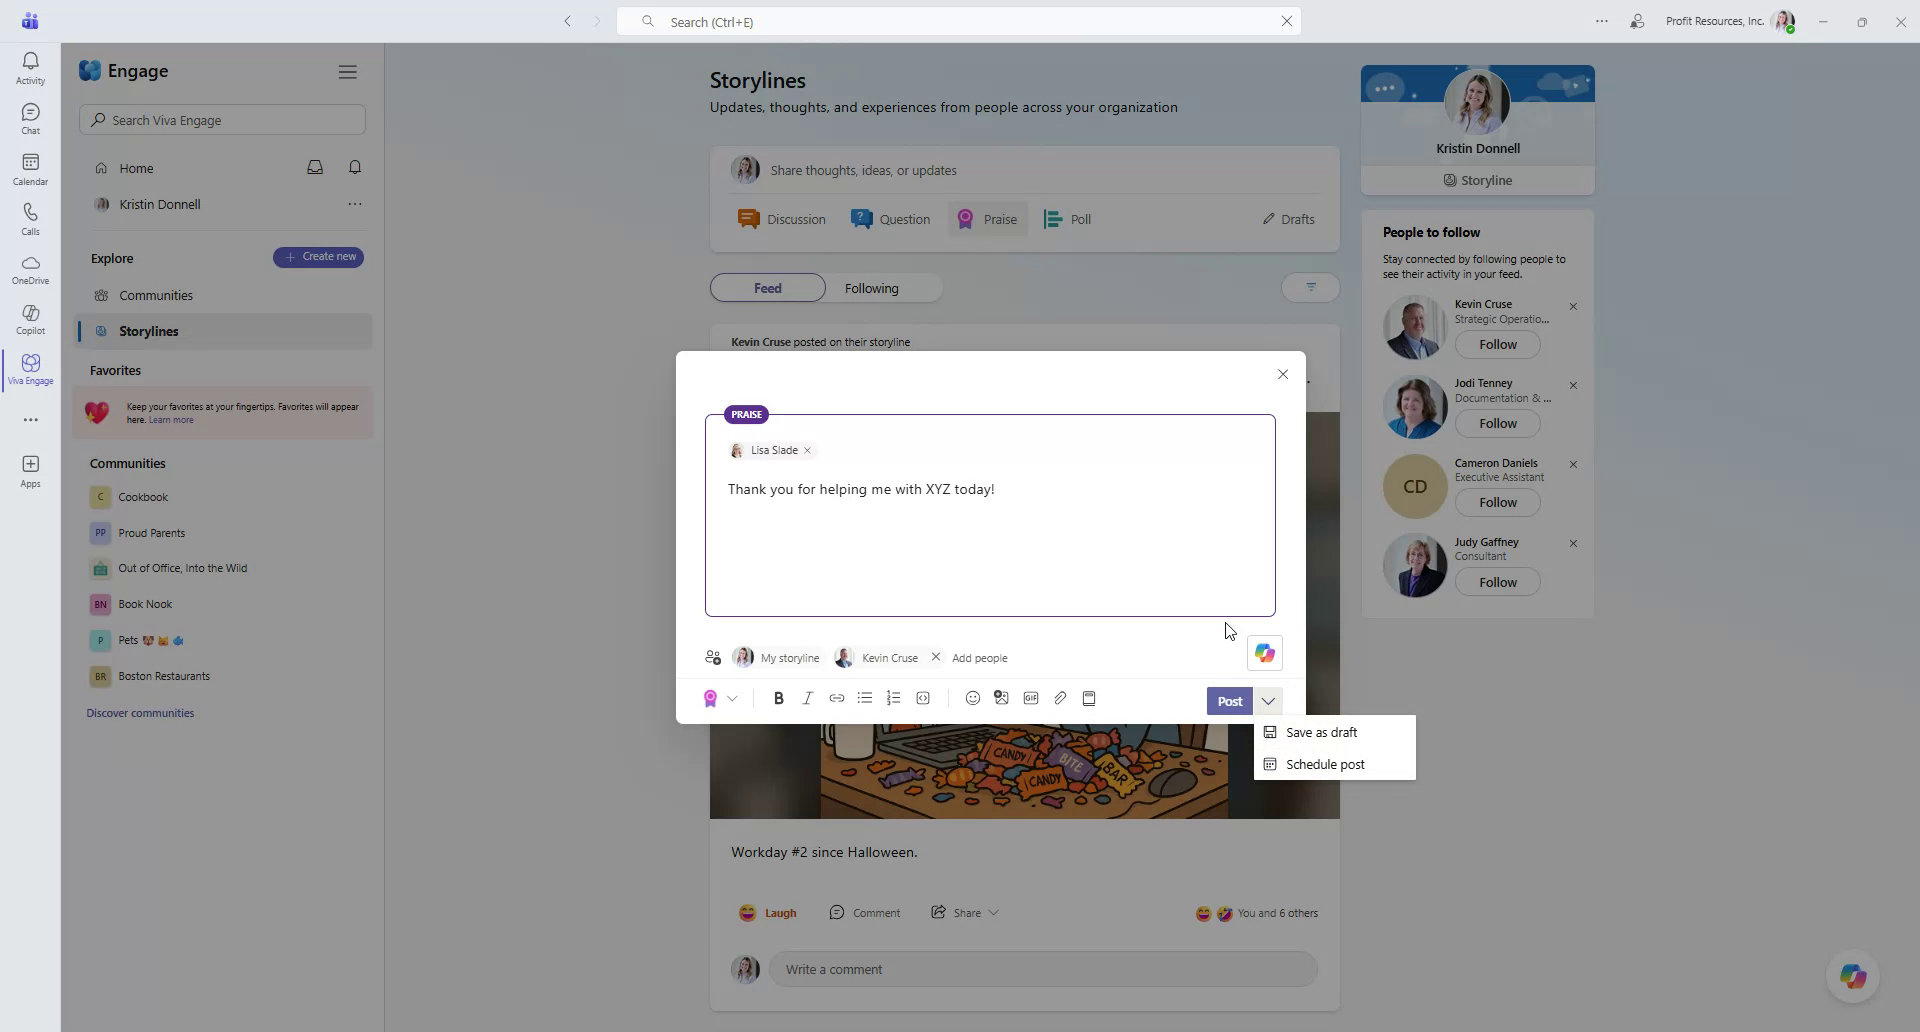Open the Share dropdown on Kevin's post
This screenshot has width=1920, height=1032.
pos(993,912)
